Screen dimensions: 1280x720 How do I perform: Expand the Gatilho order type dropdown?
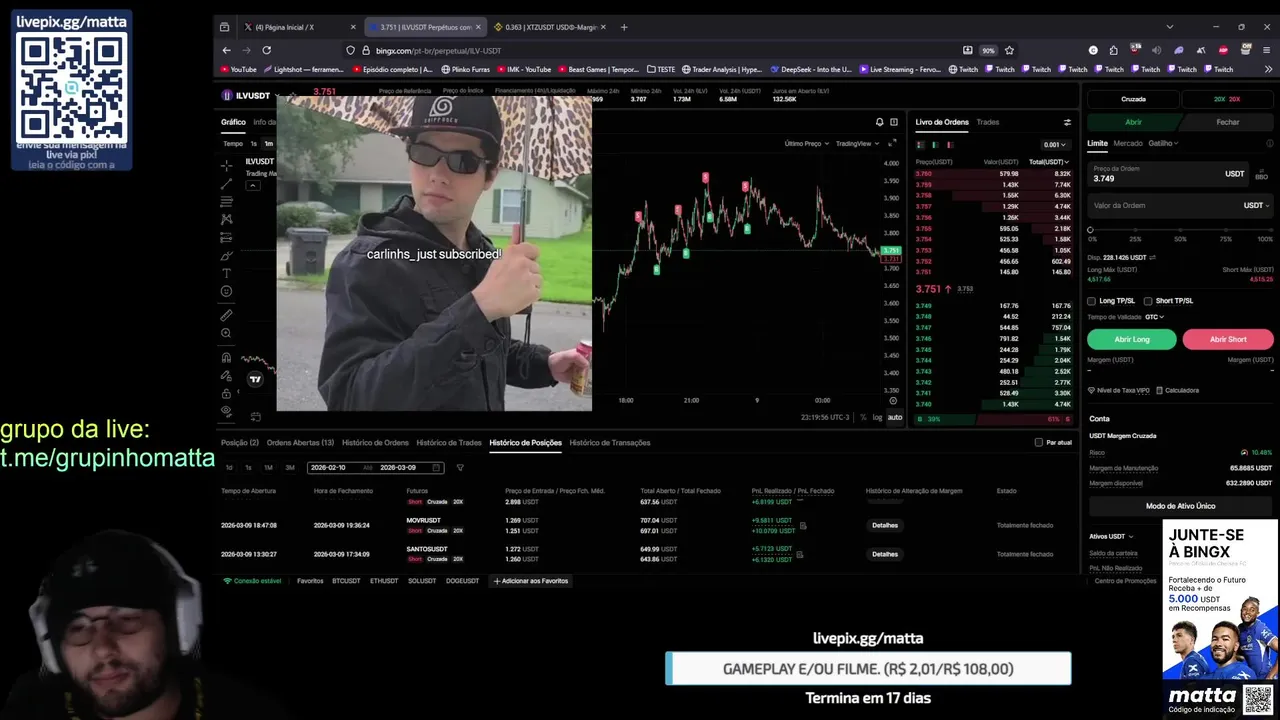tap(1163, 143)
